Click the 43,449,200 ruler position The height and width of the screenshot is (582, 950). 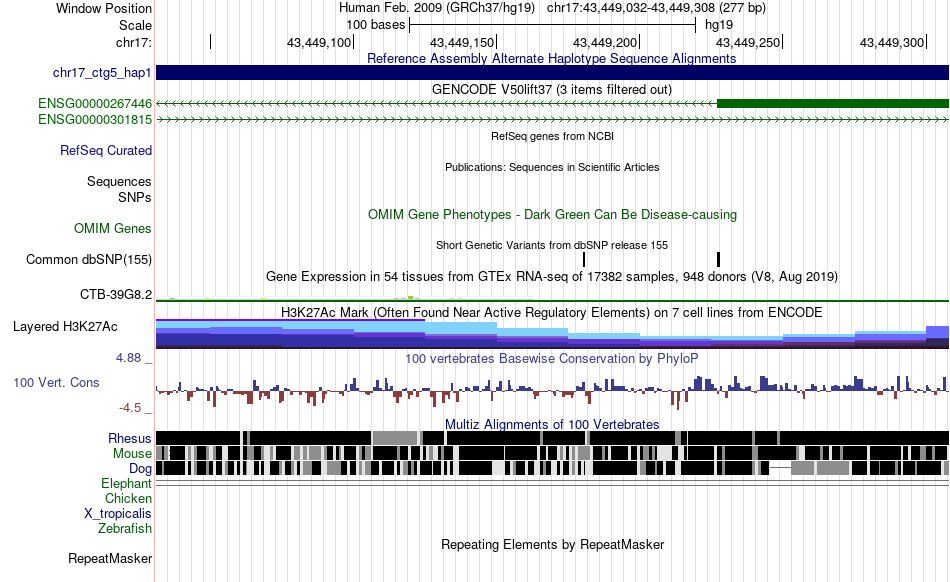[x=605, y=42]
